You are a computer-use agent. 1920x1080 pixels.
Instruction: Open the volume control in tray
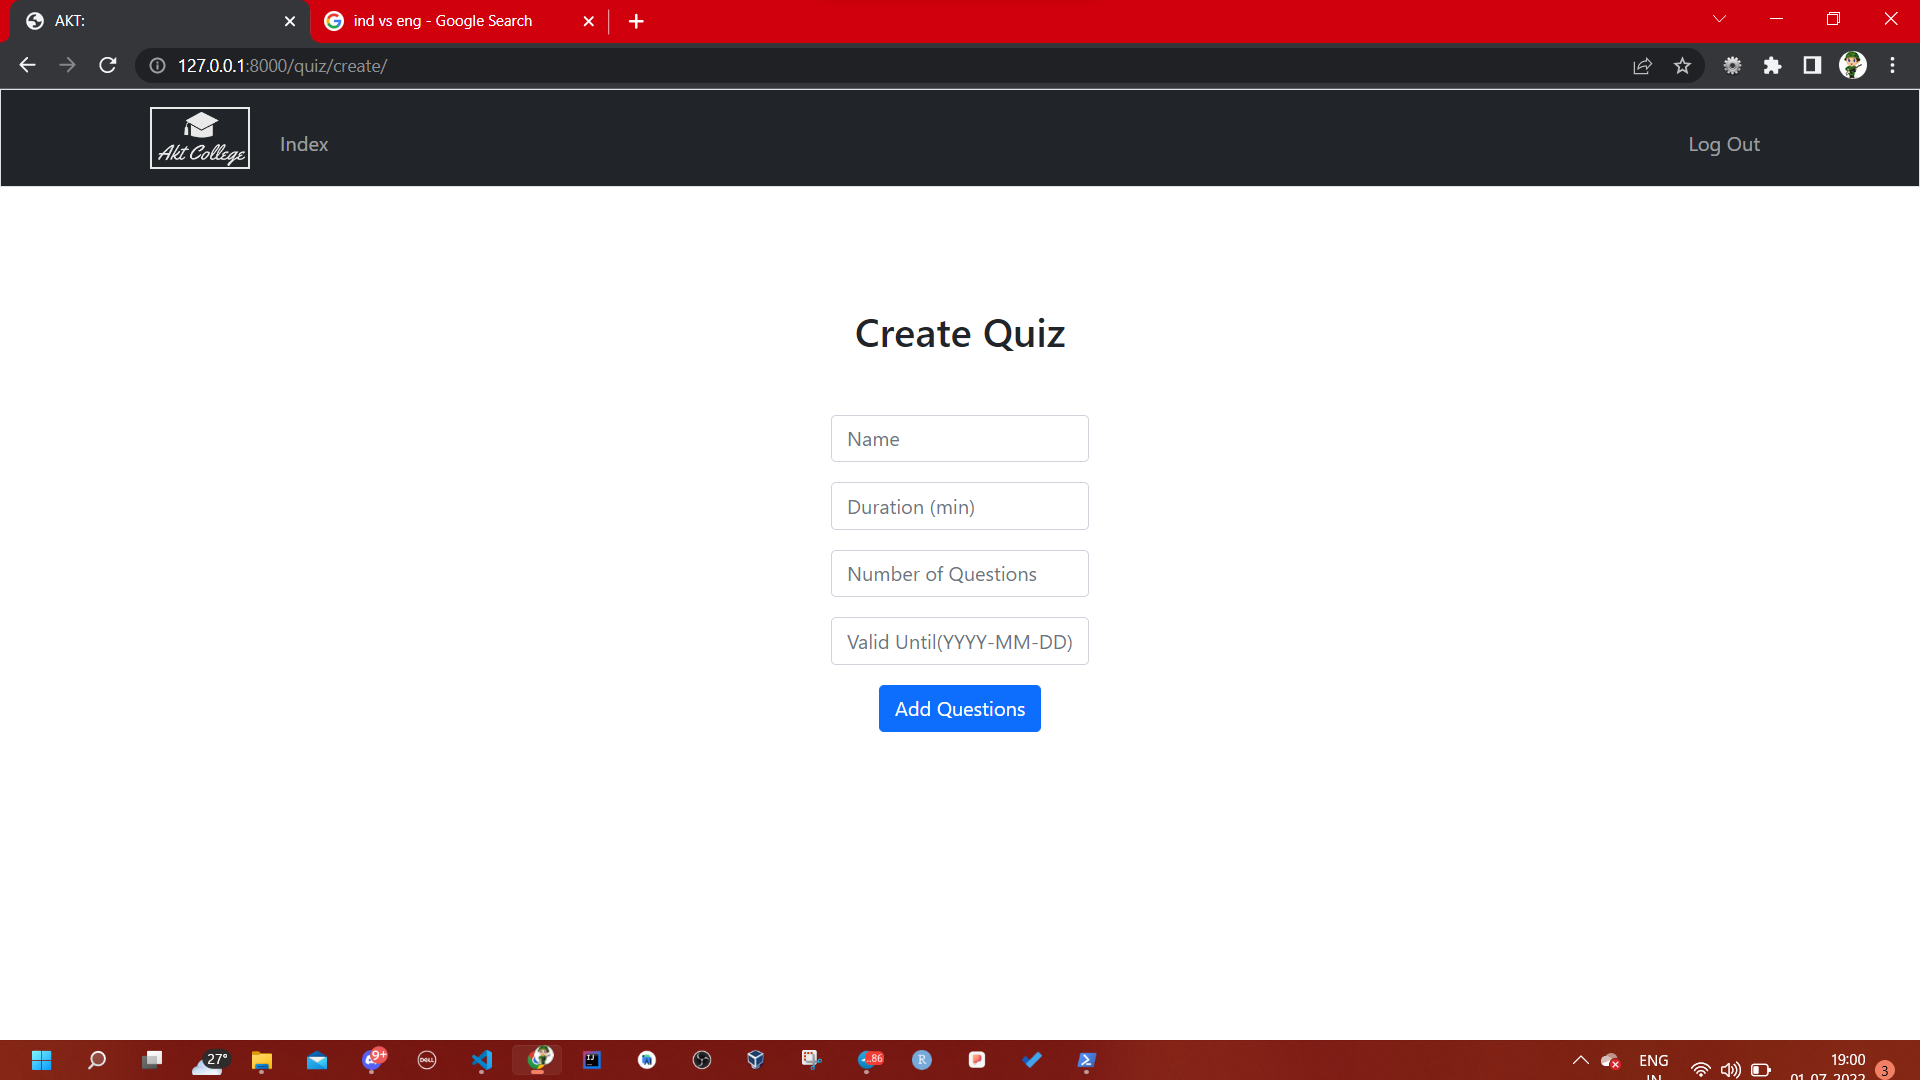(1730, 1069)
